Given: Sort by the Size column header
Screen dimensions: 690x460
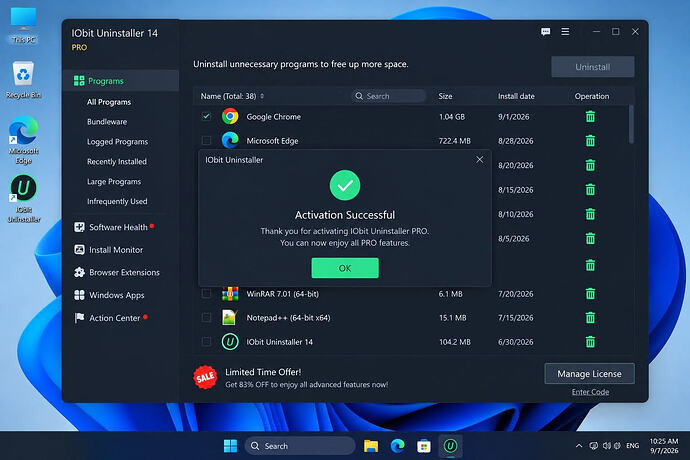Looking at the screenshot, I should (445, 96).
